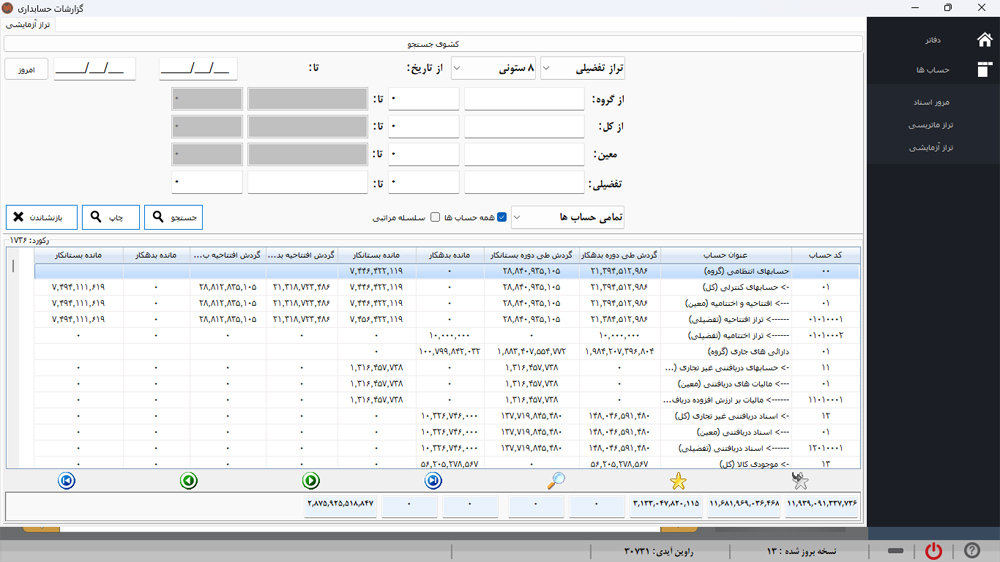The image size is (1000, 562).
Task: Uncheck the همه حساب ها checkbox
Action: (502, 217)
